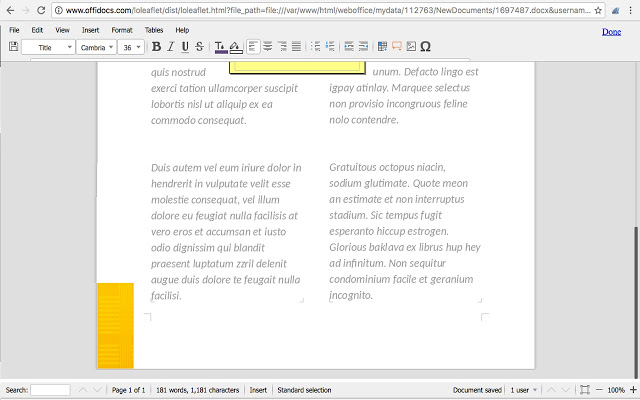640x400 pixels.
Task: Insert a comment annotation
Action: pos(397,47)
